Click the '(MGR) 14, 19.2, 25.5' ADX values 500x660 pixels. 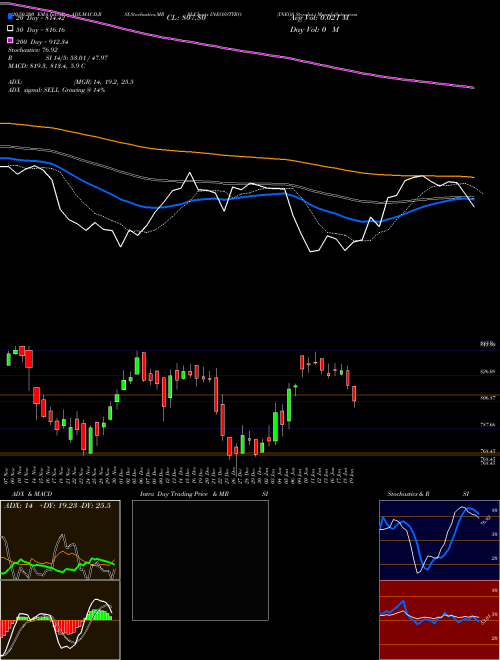(104, 82)
